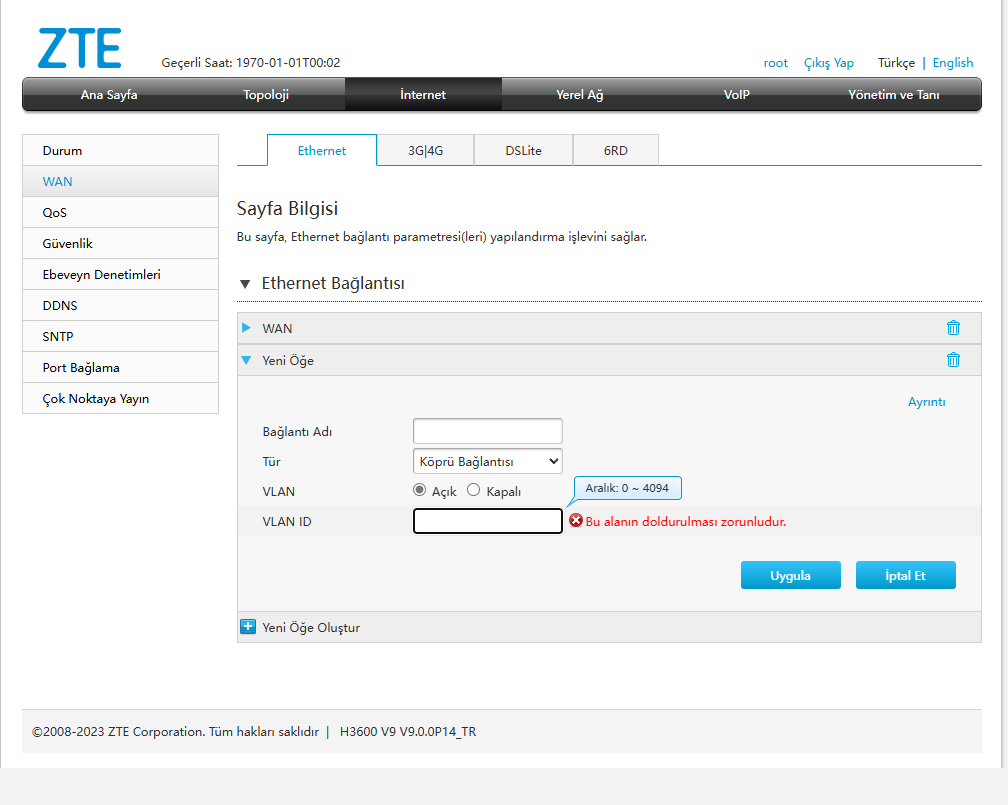Viewport: 1008px width, 805px height.
Task: Open Ebeveyn Denetimleri in the sidebar
Action: click(101, 274)
